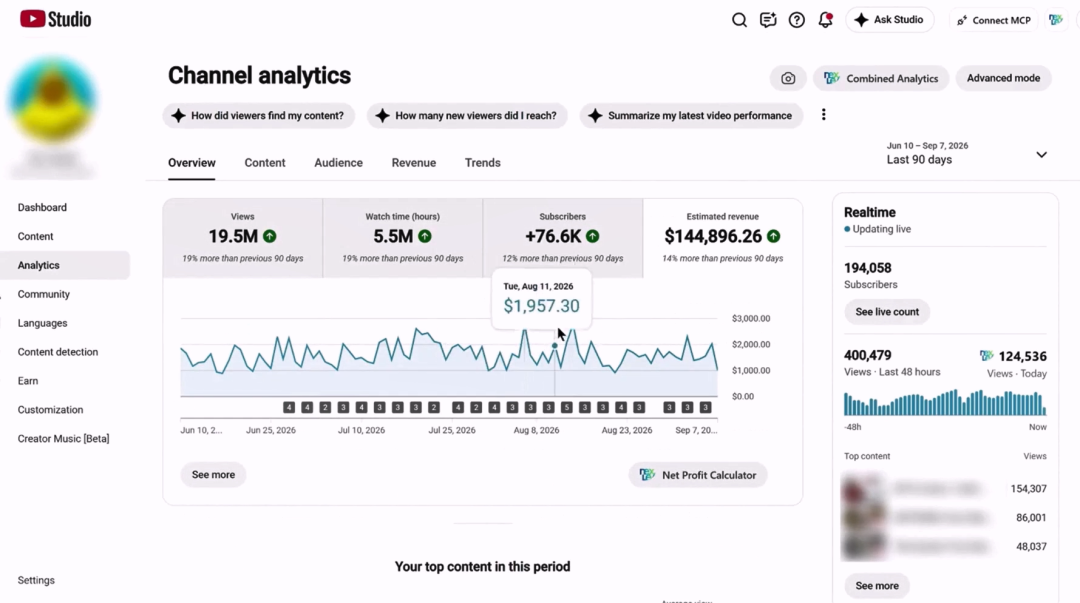Click See more under the revenue chart
This screenshot has height=603, width=1080.
click(x=213, y=475)
